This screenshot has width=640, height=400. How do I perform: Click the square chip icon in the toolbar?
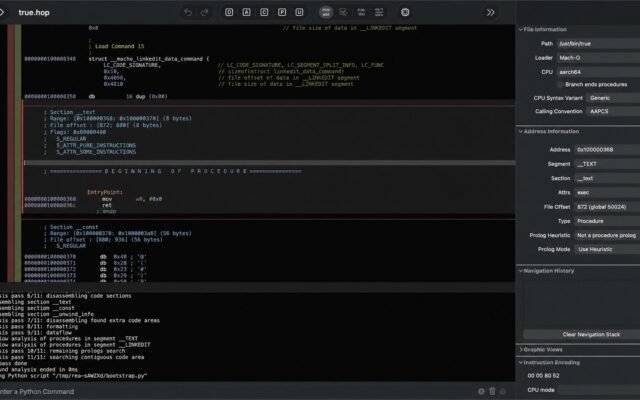coord(405,12)
